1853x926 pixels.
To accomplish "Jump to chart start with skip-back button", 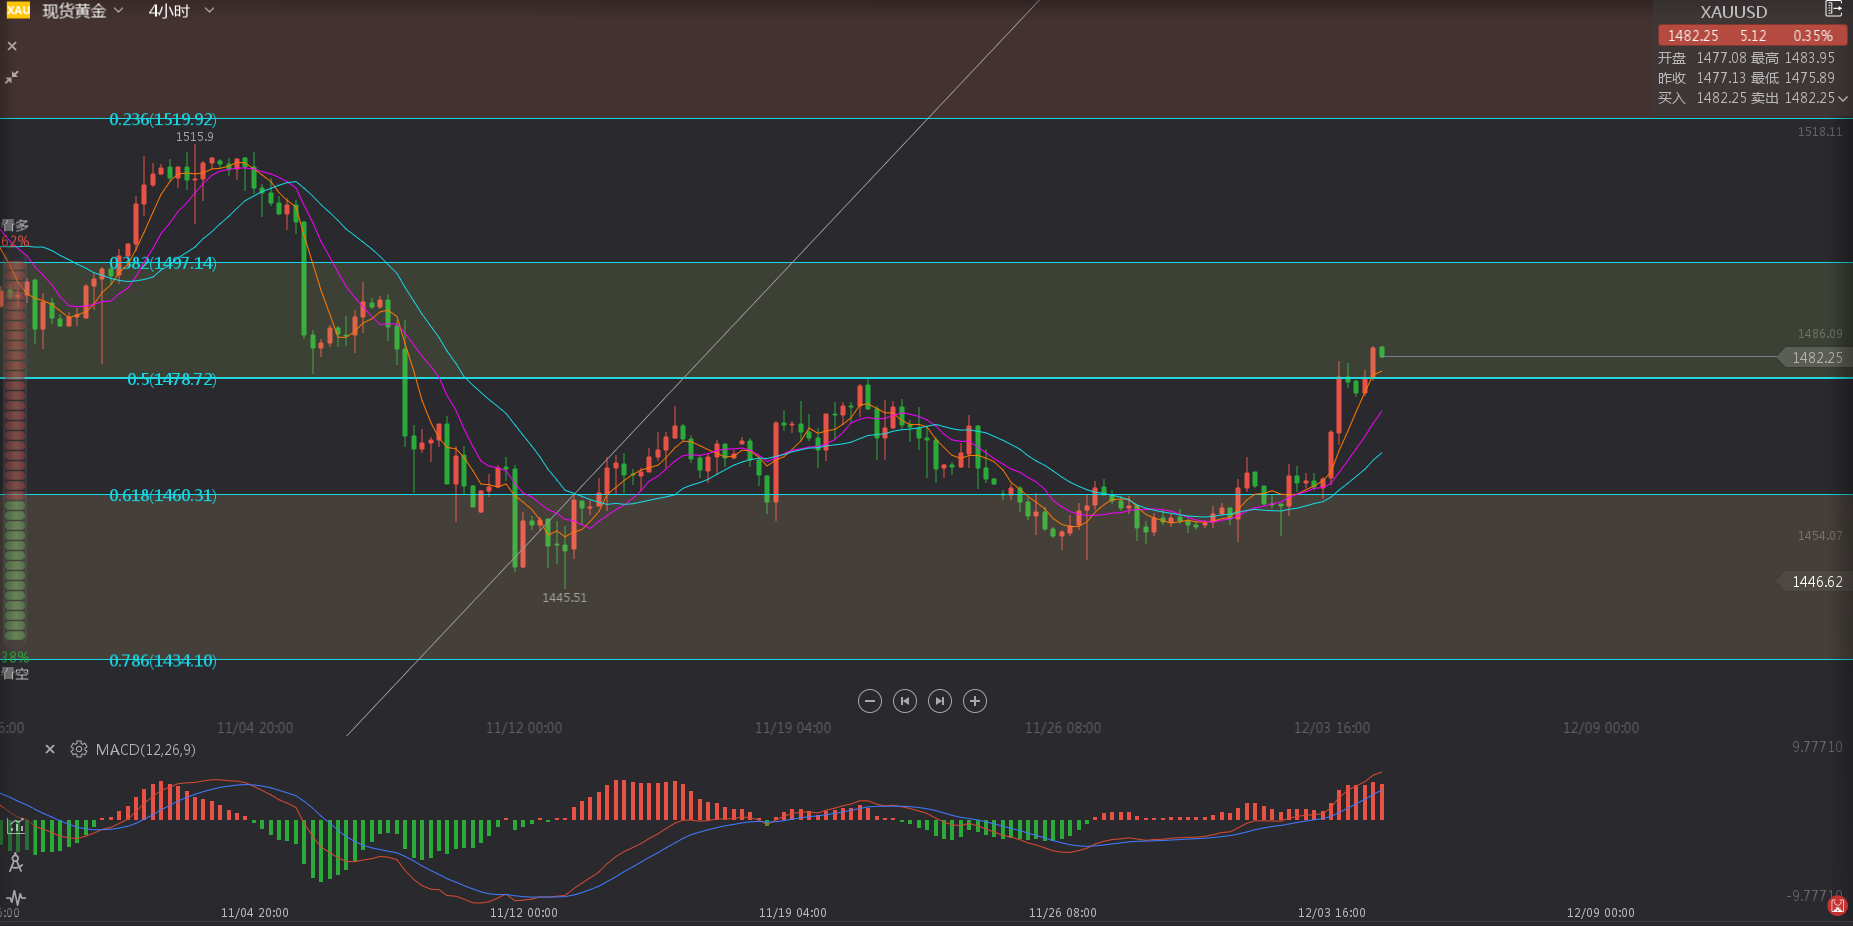I will coord(905,701).
